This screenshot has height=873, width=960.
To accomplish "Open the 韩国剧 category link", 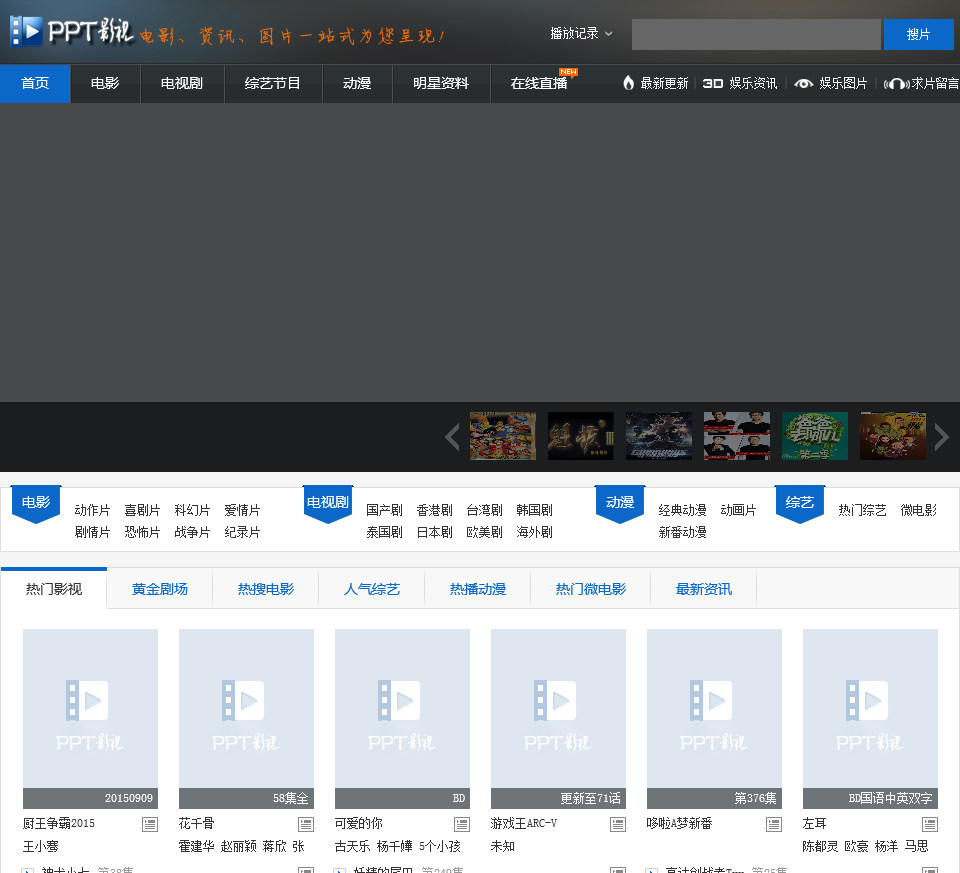I will 534,510.
